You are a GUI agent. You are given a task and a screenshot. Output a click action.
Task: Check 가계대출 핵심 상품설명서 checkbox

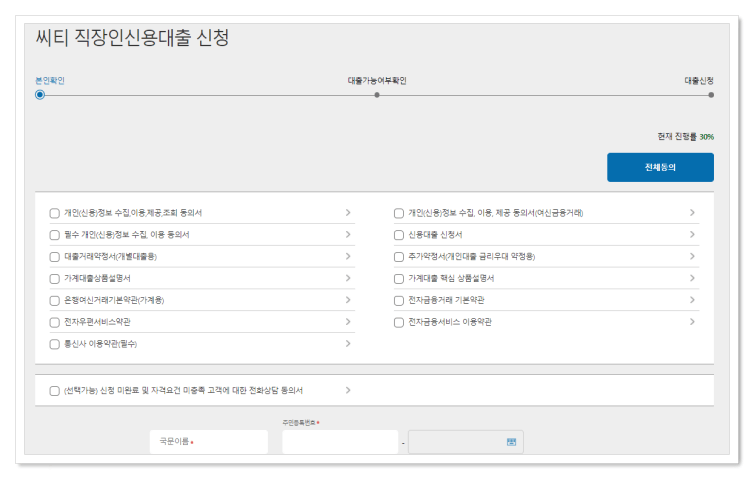399,278
